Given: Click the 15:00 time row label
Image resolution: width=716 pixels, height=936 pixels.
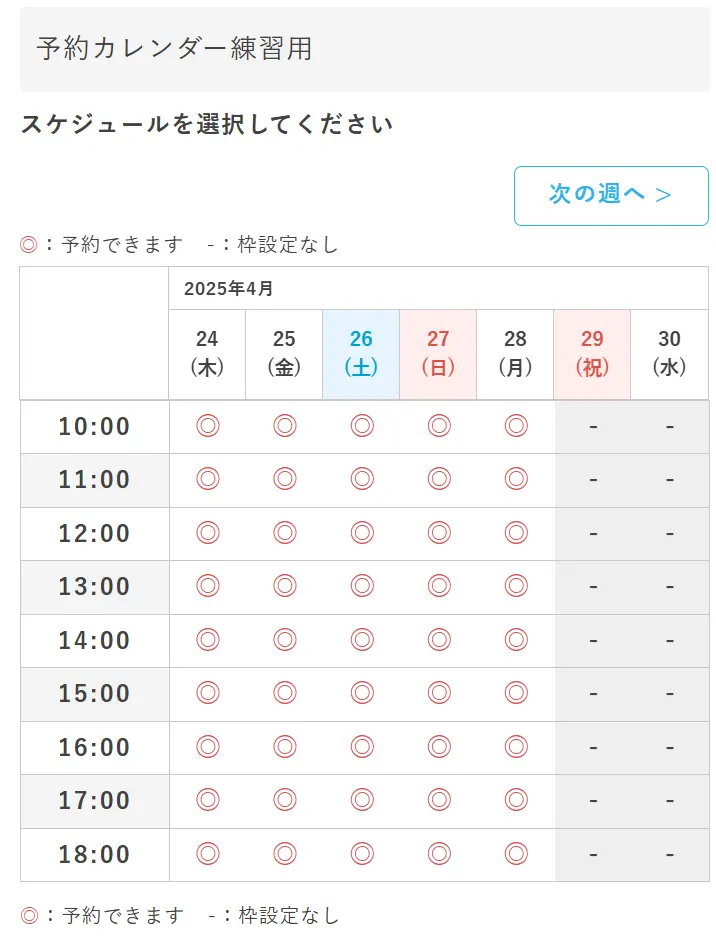Looking at the screenshot, I should click(x=94, y=693).
